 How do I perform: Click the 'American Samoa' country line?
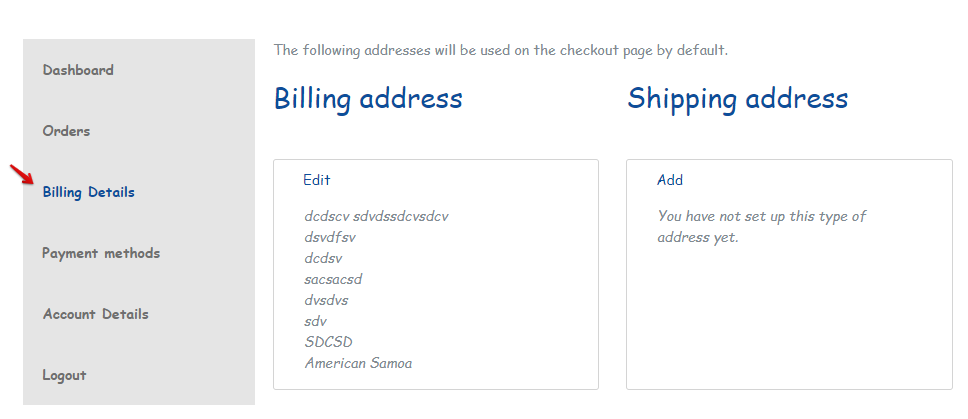click(358, 363)
